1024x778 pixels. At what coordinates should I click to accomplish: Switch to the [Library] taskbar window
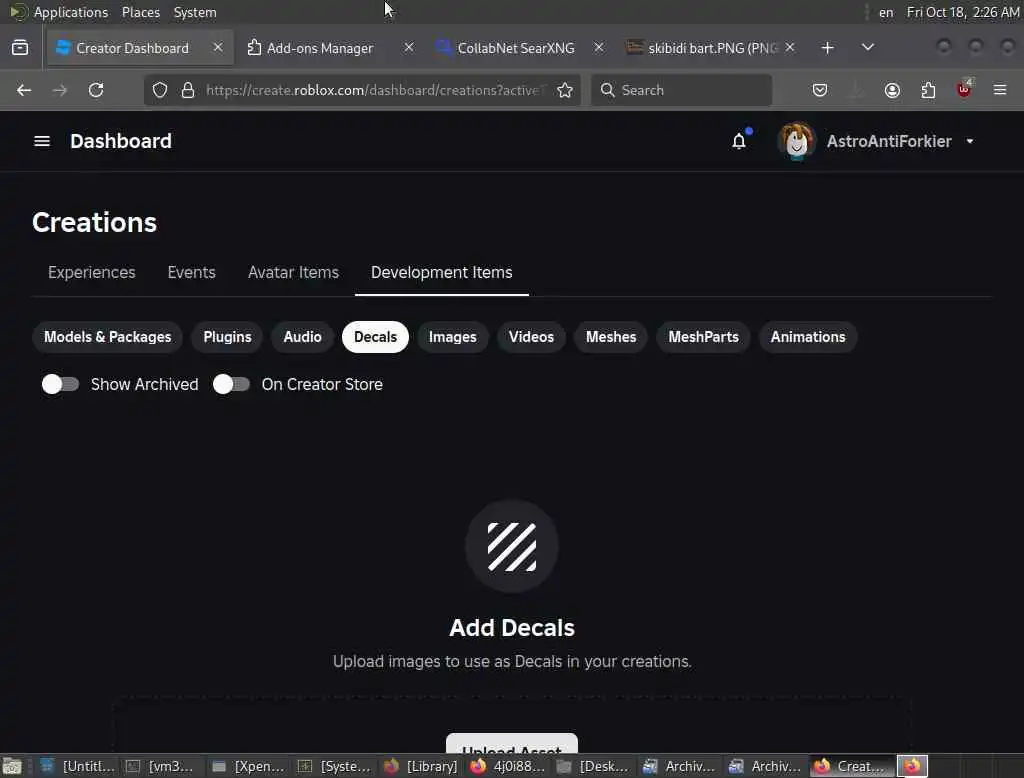click(421, 766)
